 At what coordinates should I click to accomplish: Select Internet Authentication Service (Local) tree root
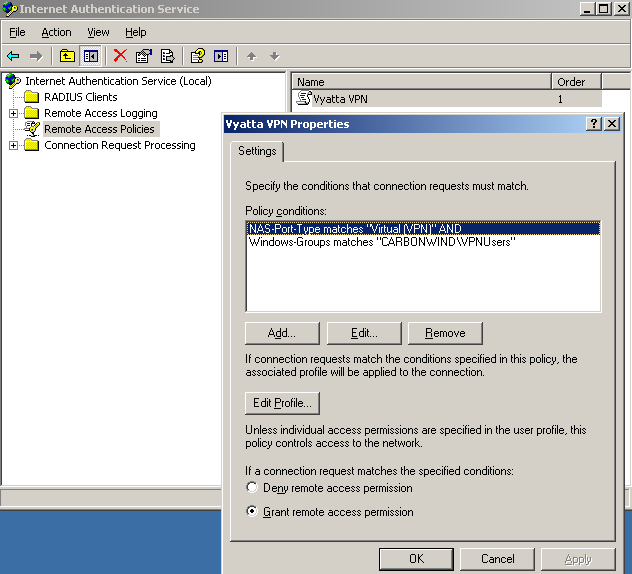click(118, 81)
